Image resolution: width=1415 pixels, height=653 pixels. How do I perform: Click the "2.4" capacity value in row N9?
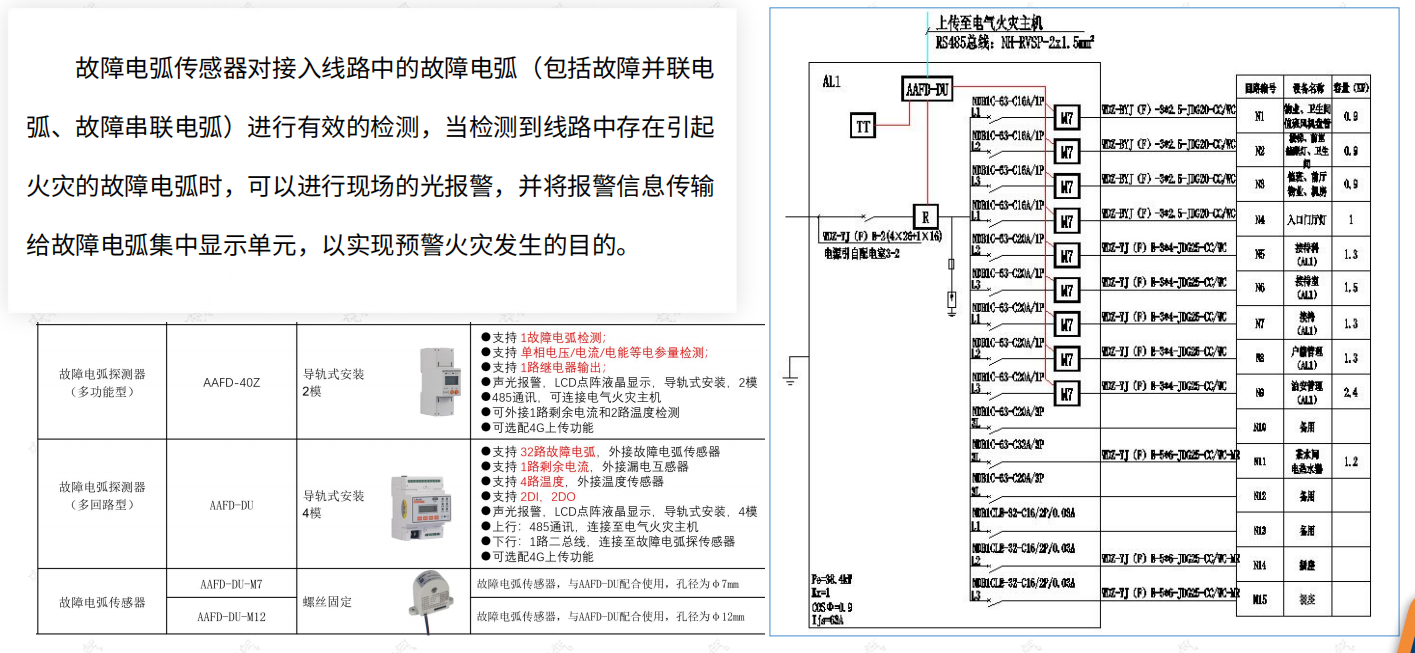point(1351,393)
